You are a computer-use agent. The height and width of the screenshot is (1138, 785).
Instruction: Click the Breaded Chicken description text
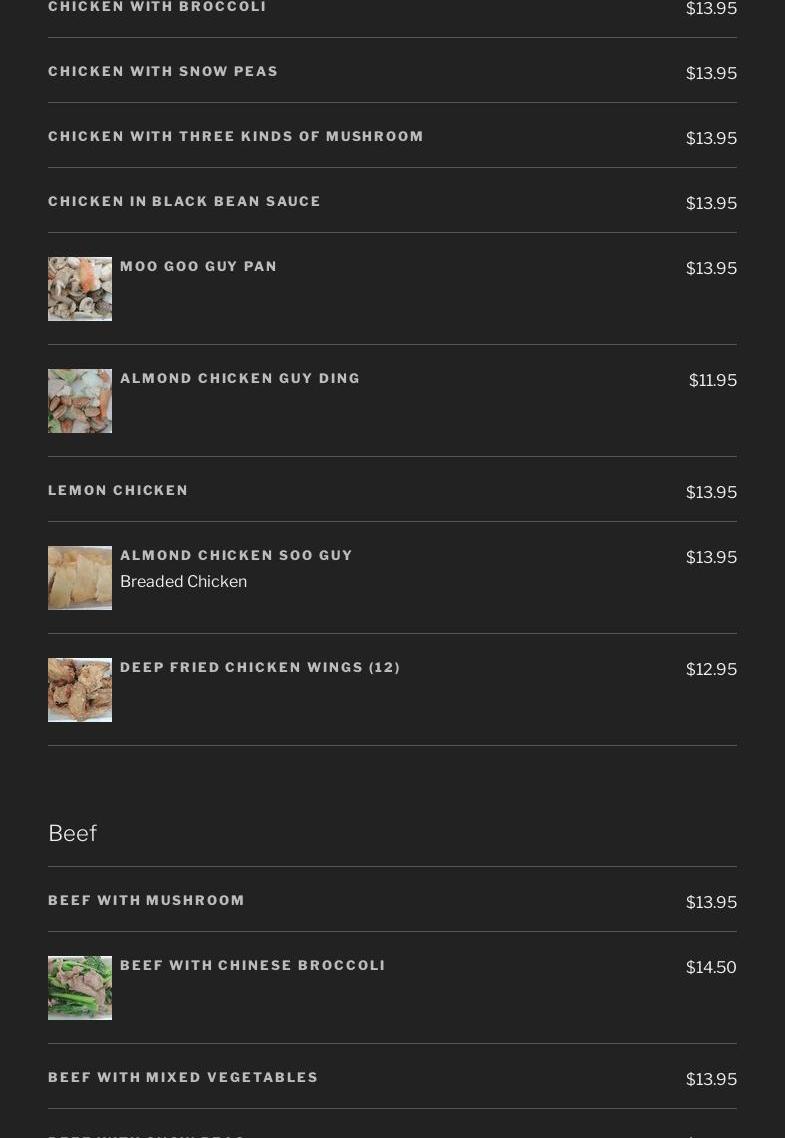(183, 582)
